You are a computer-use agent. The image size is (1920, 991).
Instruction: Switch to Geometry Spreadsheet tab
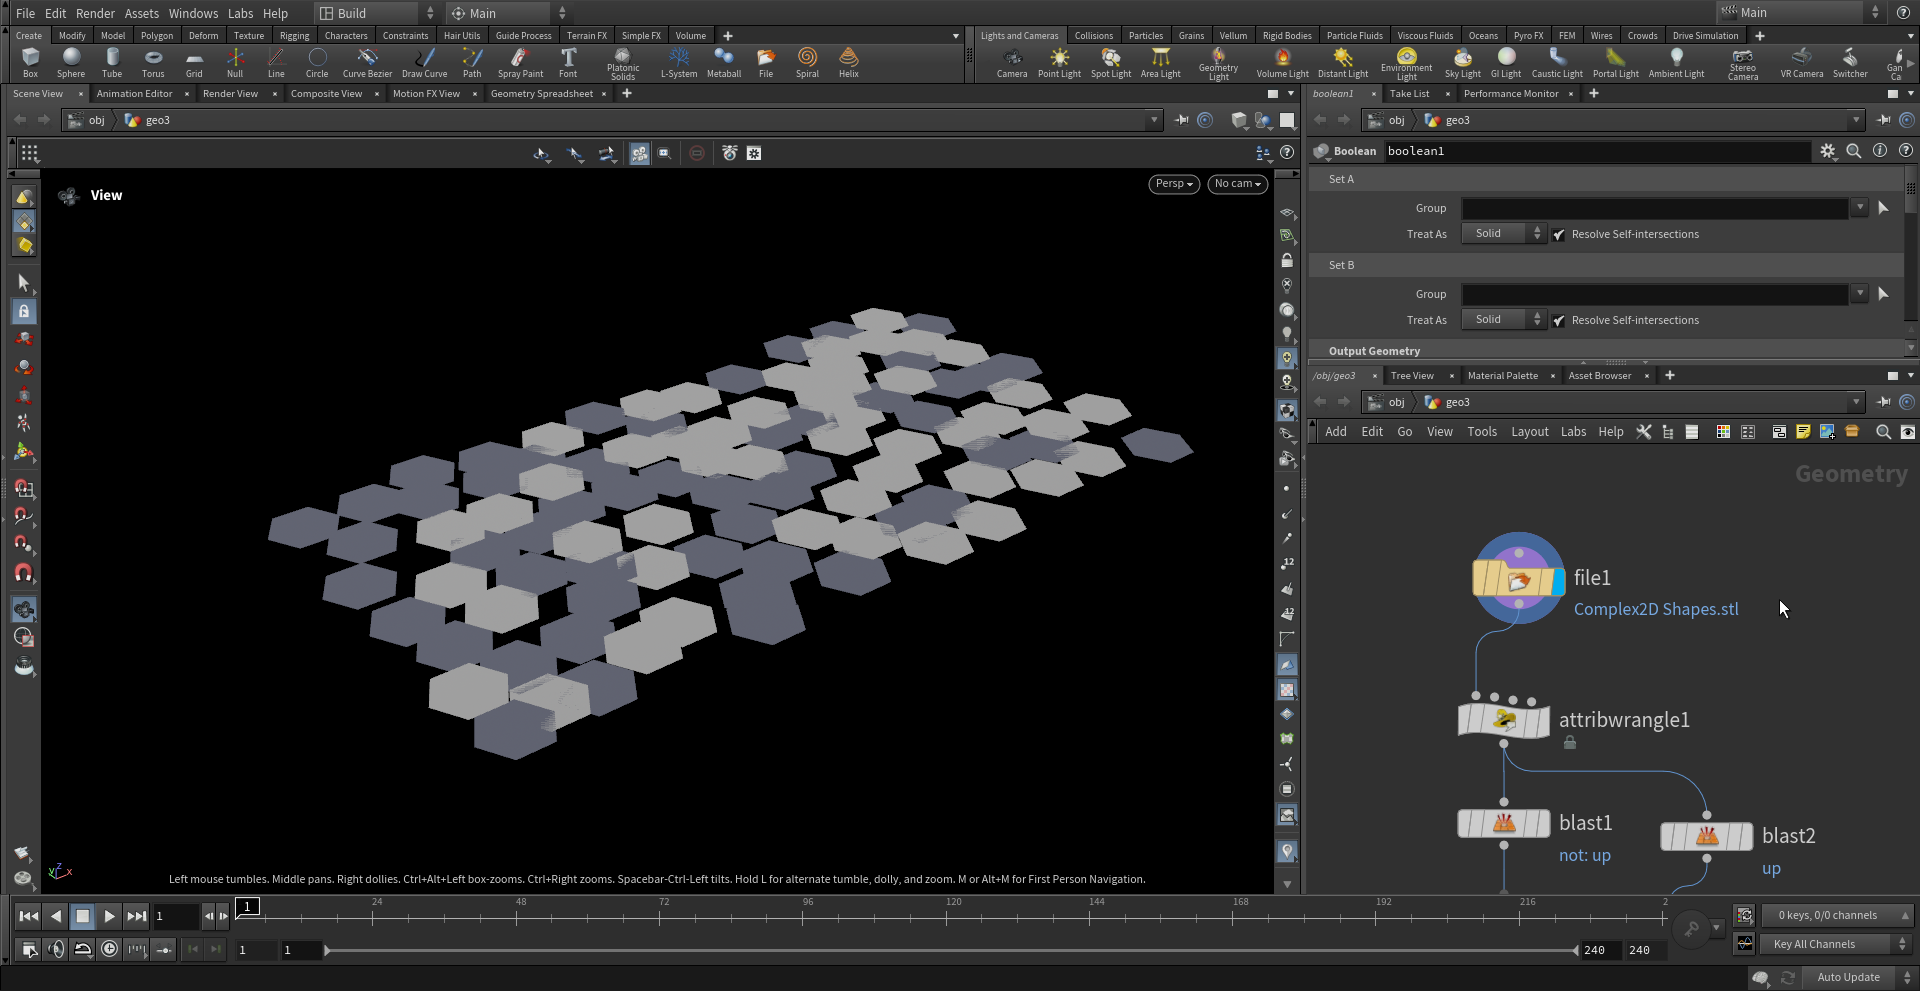tap(542, 93)
